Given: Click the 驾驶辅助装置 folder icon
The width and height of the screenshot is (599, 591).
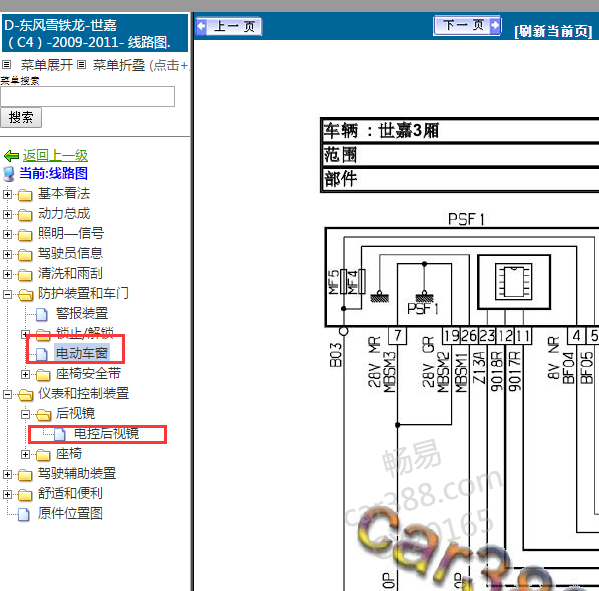Looking at the screenshot, I should tap(25, 474).
